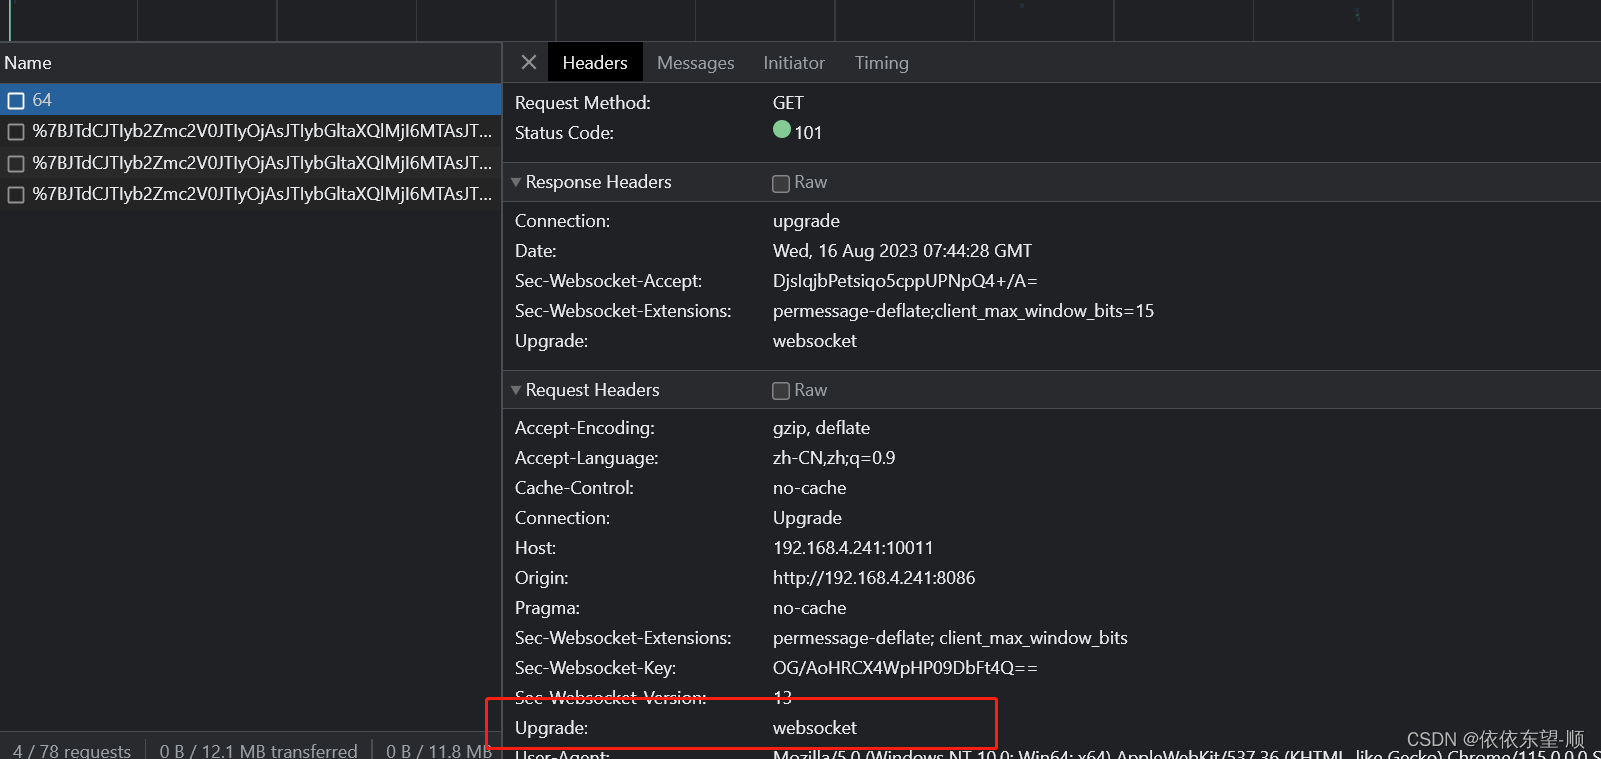This screenshot has width=1601, height=759.
Task: Click the response Date header value
Action: [x=902, y=251]
